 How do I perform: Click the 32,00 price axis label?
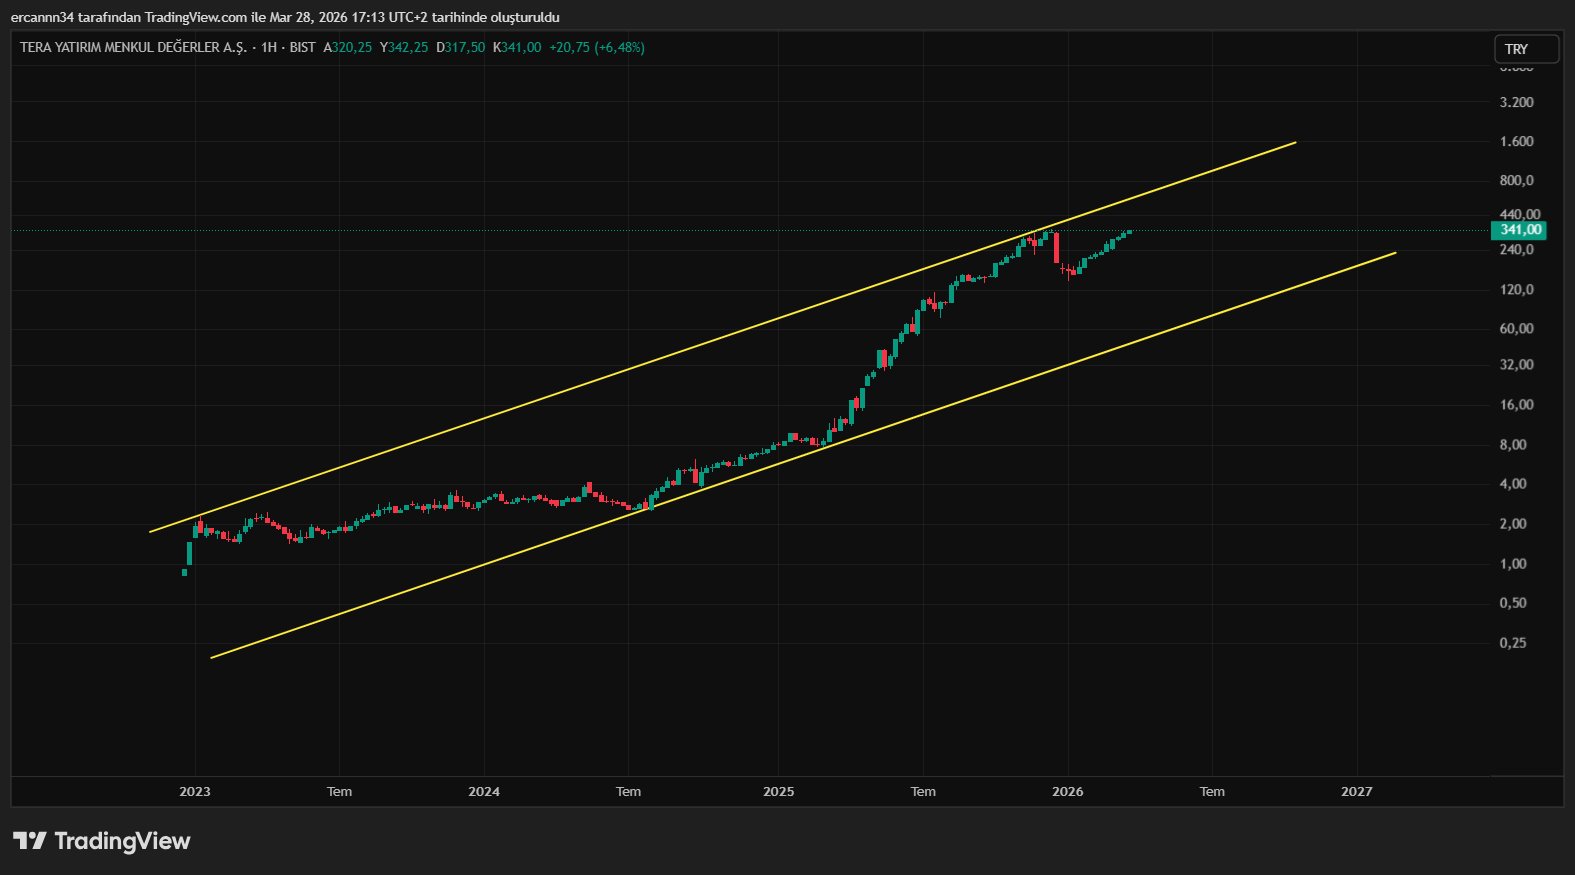[1516, 364]
